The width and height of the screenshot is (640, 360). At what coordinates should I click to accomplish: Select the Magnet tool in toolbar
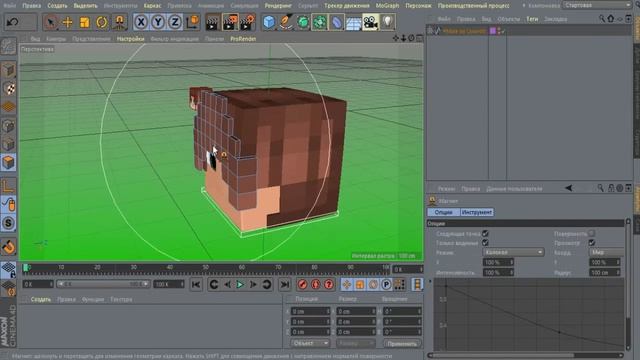pos(119,22)
